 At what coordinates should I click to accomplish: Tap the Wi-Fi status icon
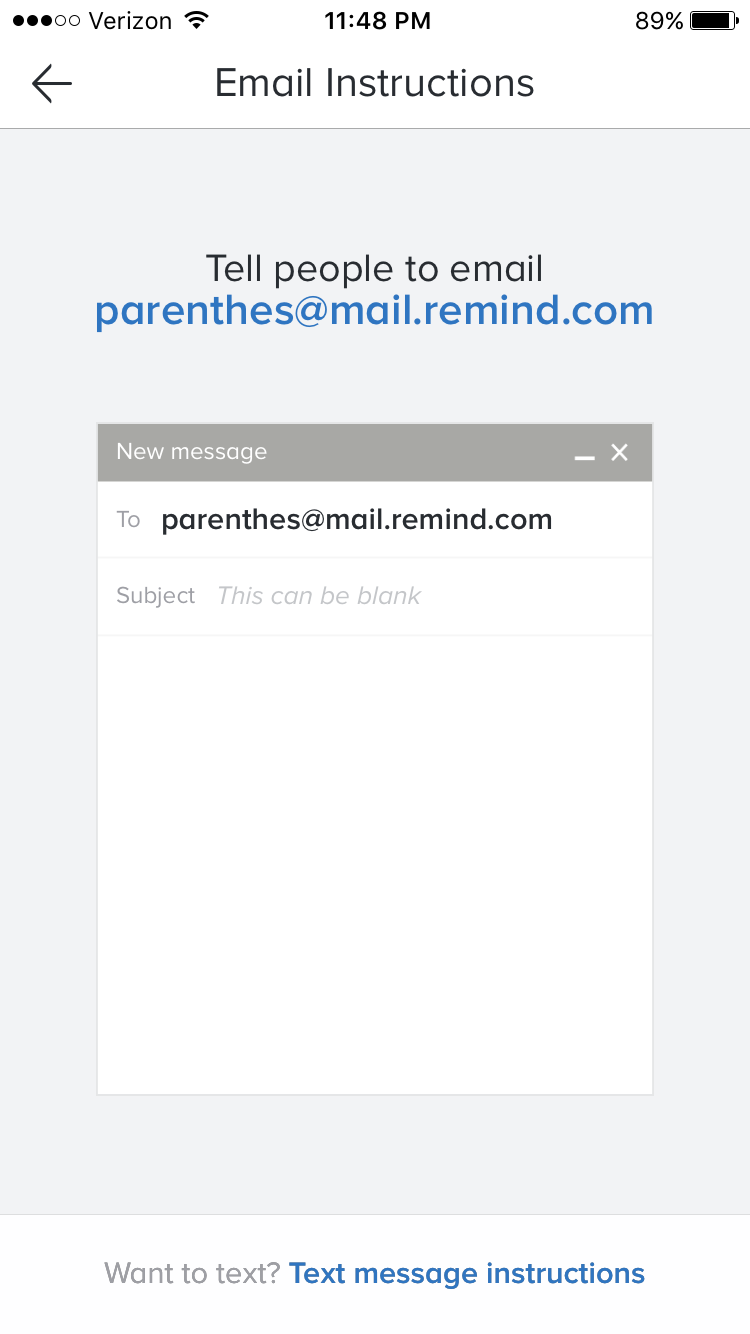pos(197,21)
